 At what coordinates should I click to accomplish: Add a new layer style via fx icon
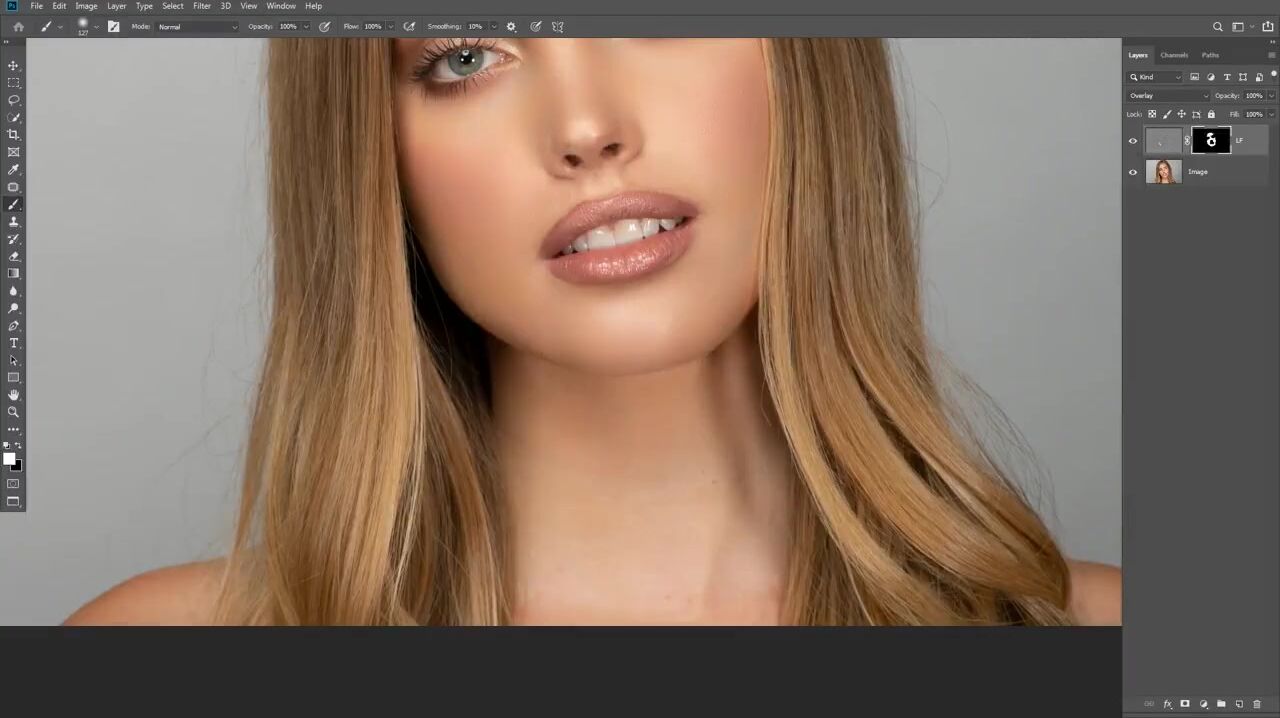click(x=1167, y=704)
